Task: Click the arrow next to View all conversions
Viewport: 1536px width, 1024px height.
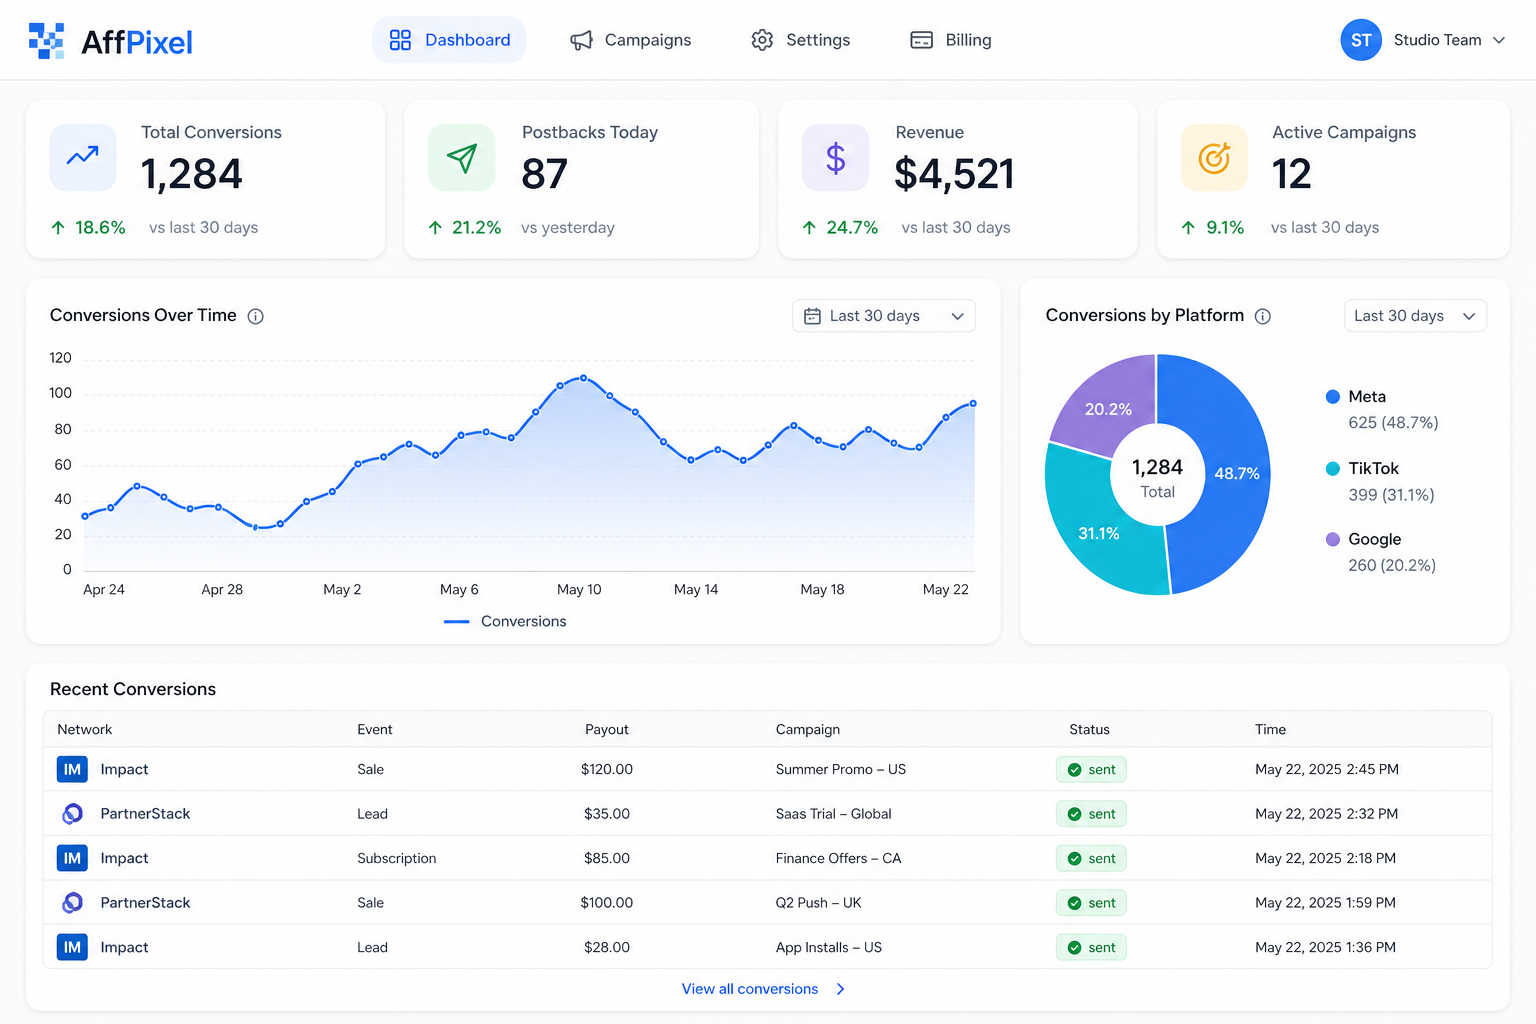Action: [x=840, y=989]
